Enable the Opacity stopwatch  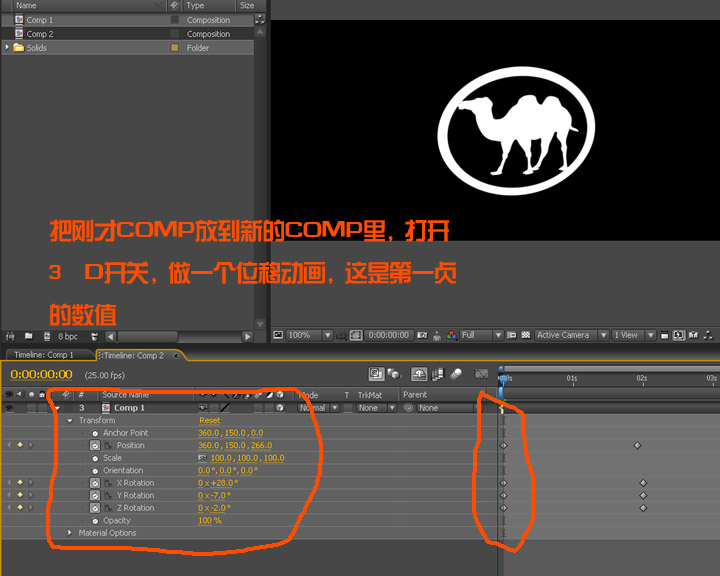coord(95,521)
